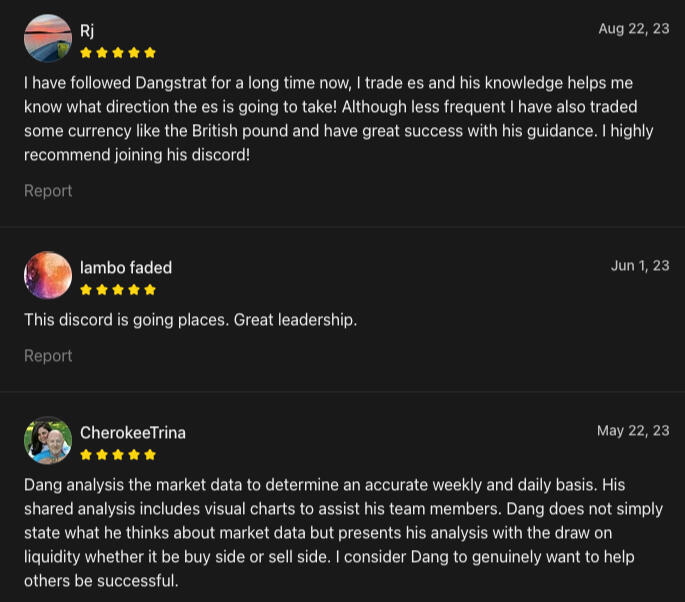
Task: Click the Jun 1, 23 review date
Action: tap(640, 265)
